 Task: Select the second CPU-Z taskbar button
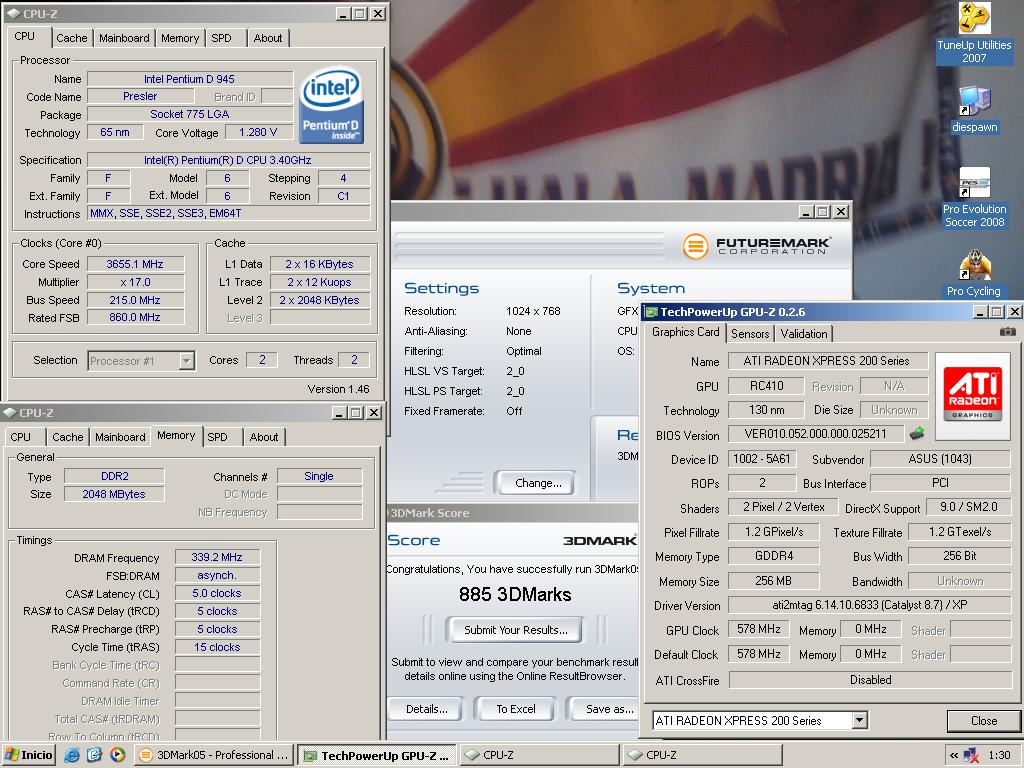701,756
